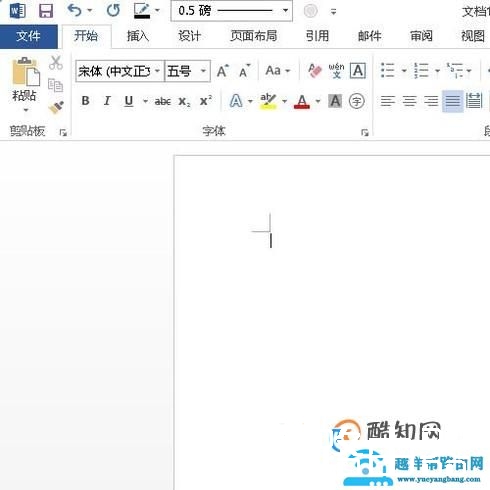
Task: Increase font size with grow font icon
Action: click(223, 71)
